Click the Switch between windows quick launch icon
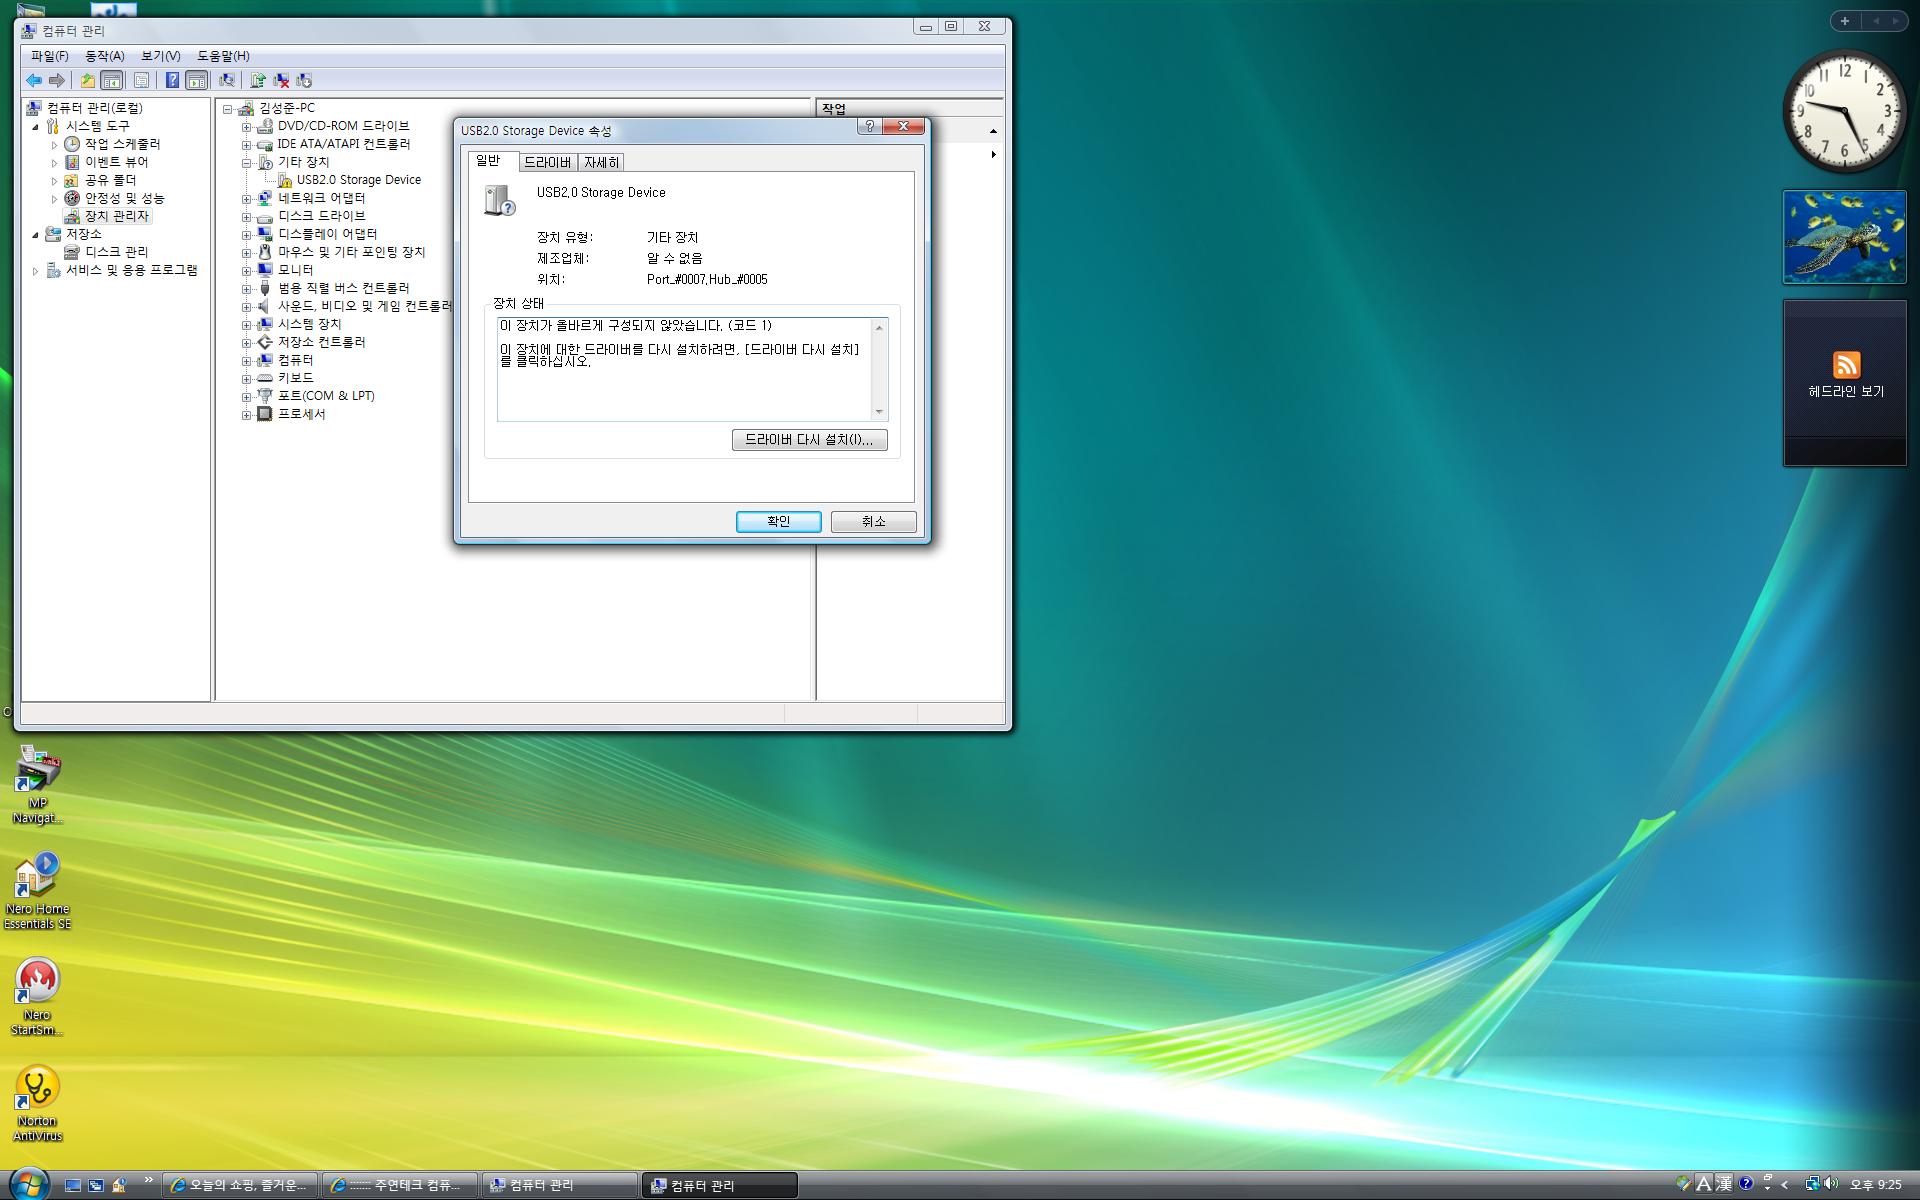Viewport: 1920px width, 1200px height. click(96, 1185)
